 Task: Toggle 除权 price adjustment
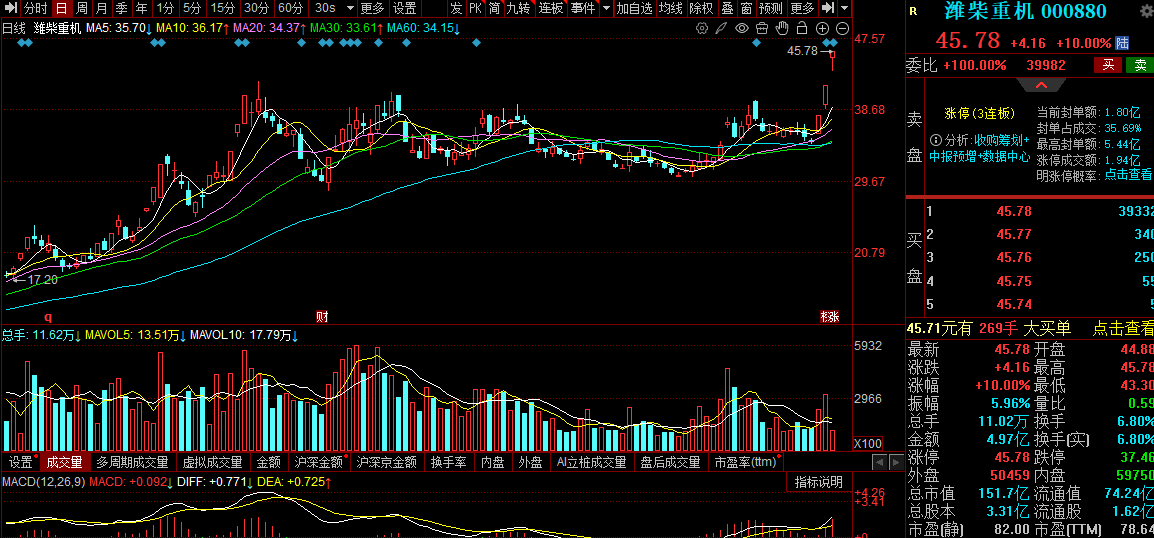tap(701, 9)
